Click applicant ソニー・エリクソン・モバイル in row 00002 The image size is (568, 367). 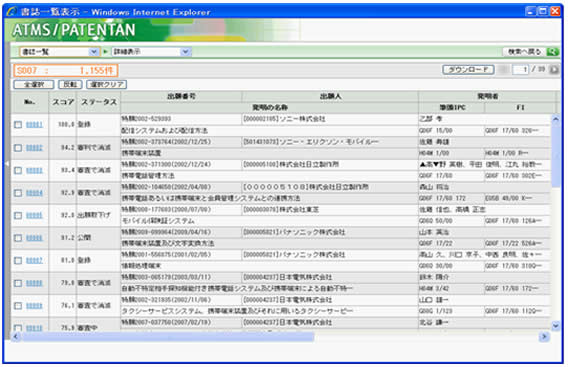pyautogui.click(x=311, y=142)
